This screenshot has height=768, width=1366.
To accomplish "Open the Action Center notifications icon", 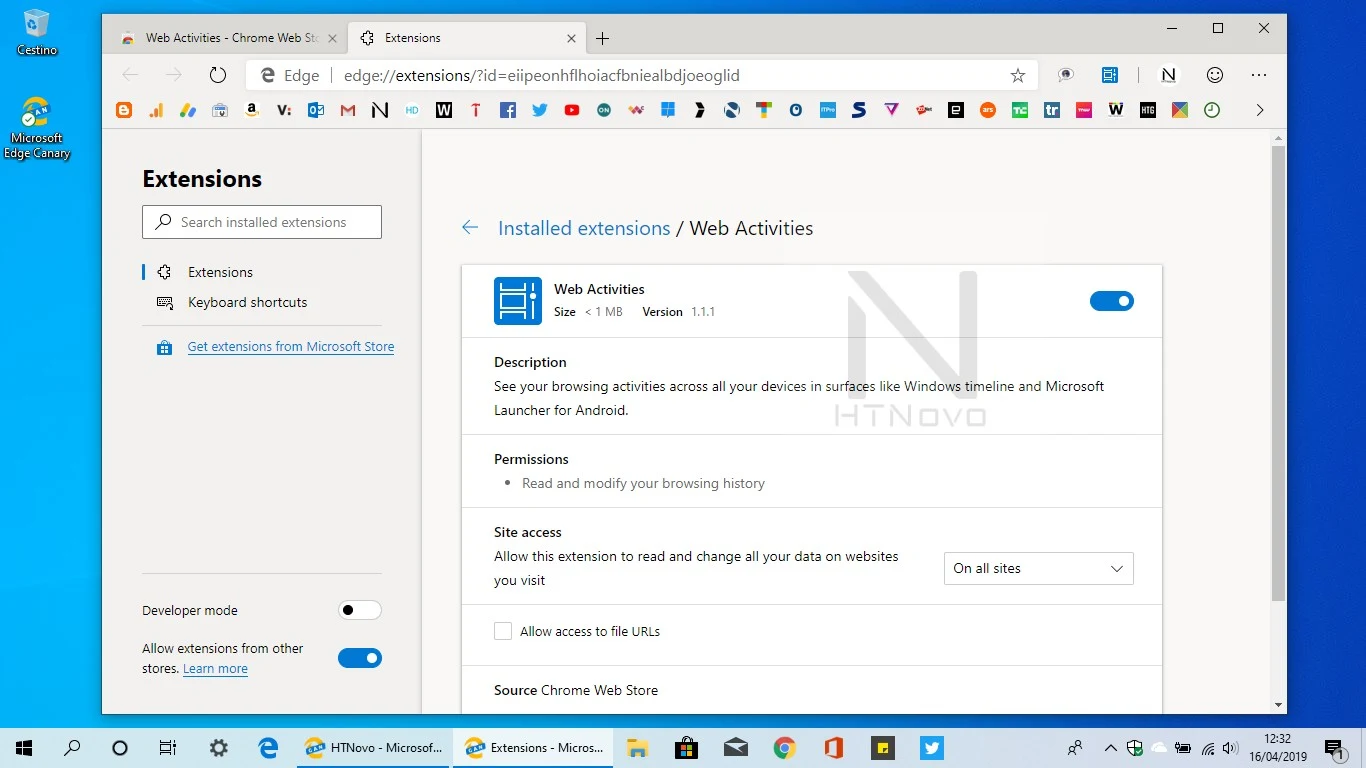I will point(1334,748).
